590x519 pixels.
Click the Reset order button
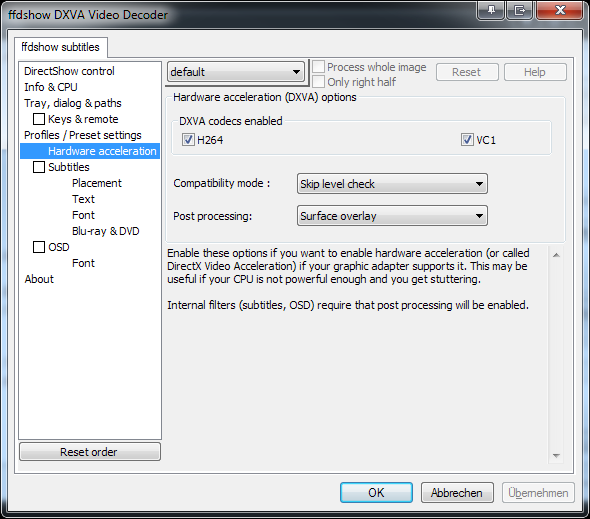click(90, 452)
